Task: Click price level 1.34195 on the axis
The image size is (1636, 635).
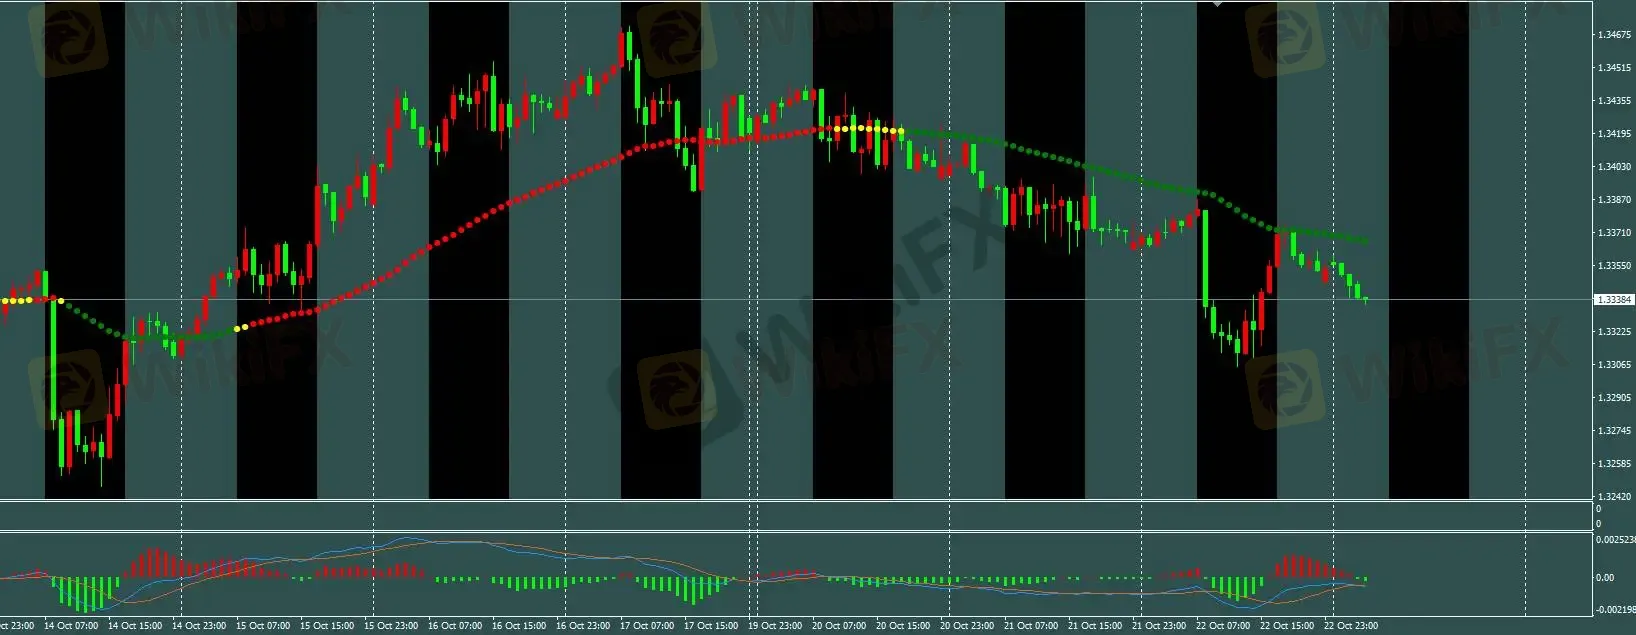Action: tap(1614, 134)
